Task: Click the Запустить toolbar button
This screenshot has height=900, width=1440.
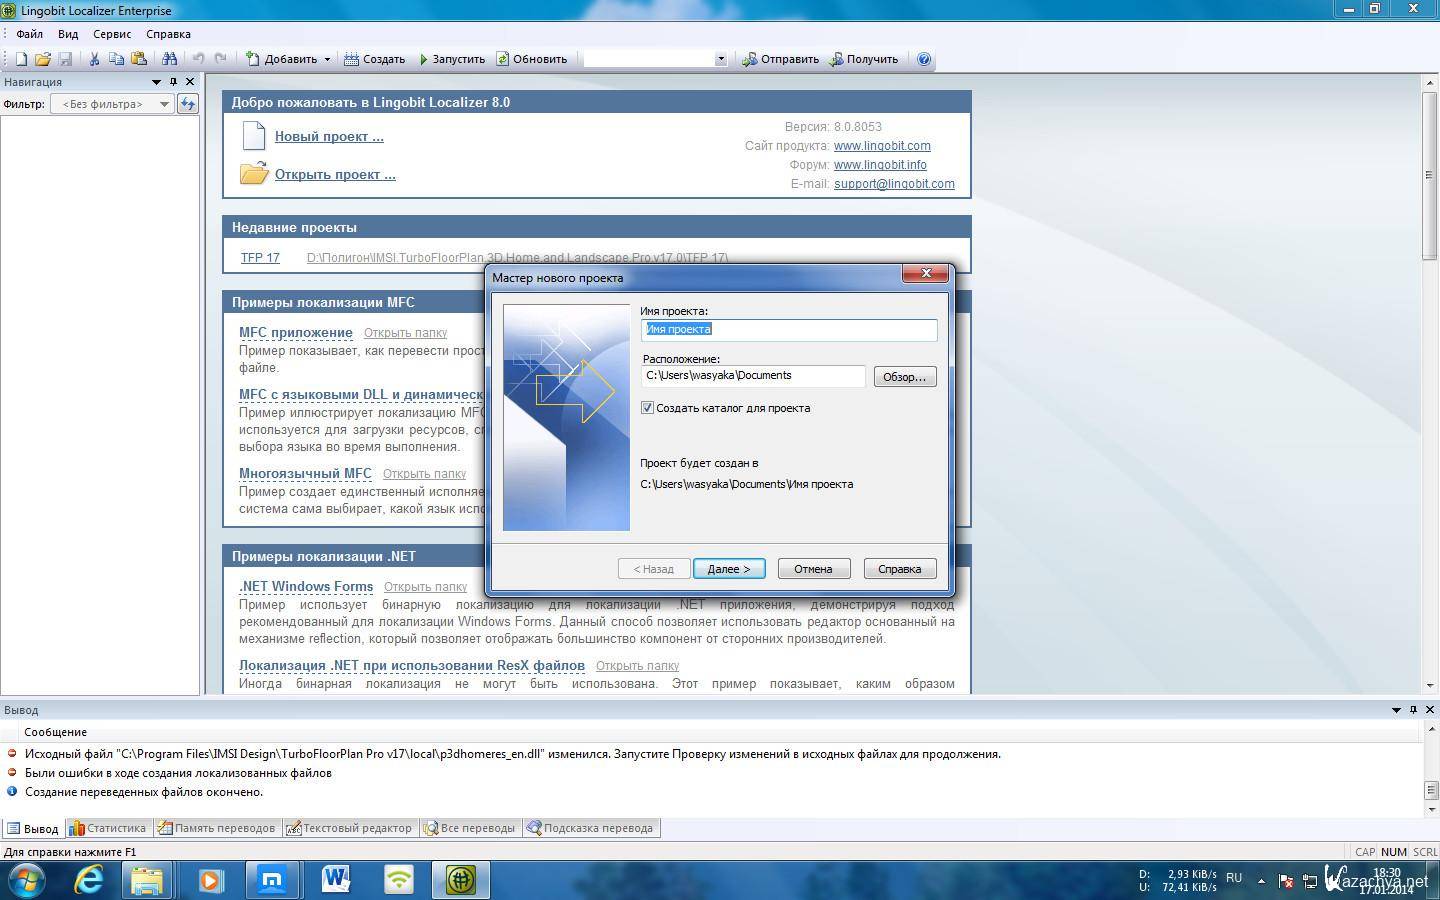Action: click(x=452, y=59)
